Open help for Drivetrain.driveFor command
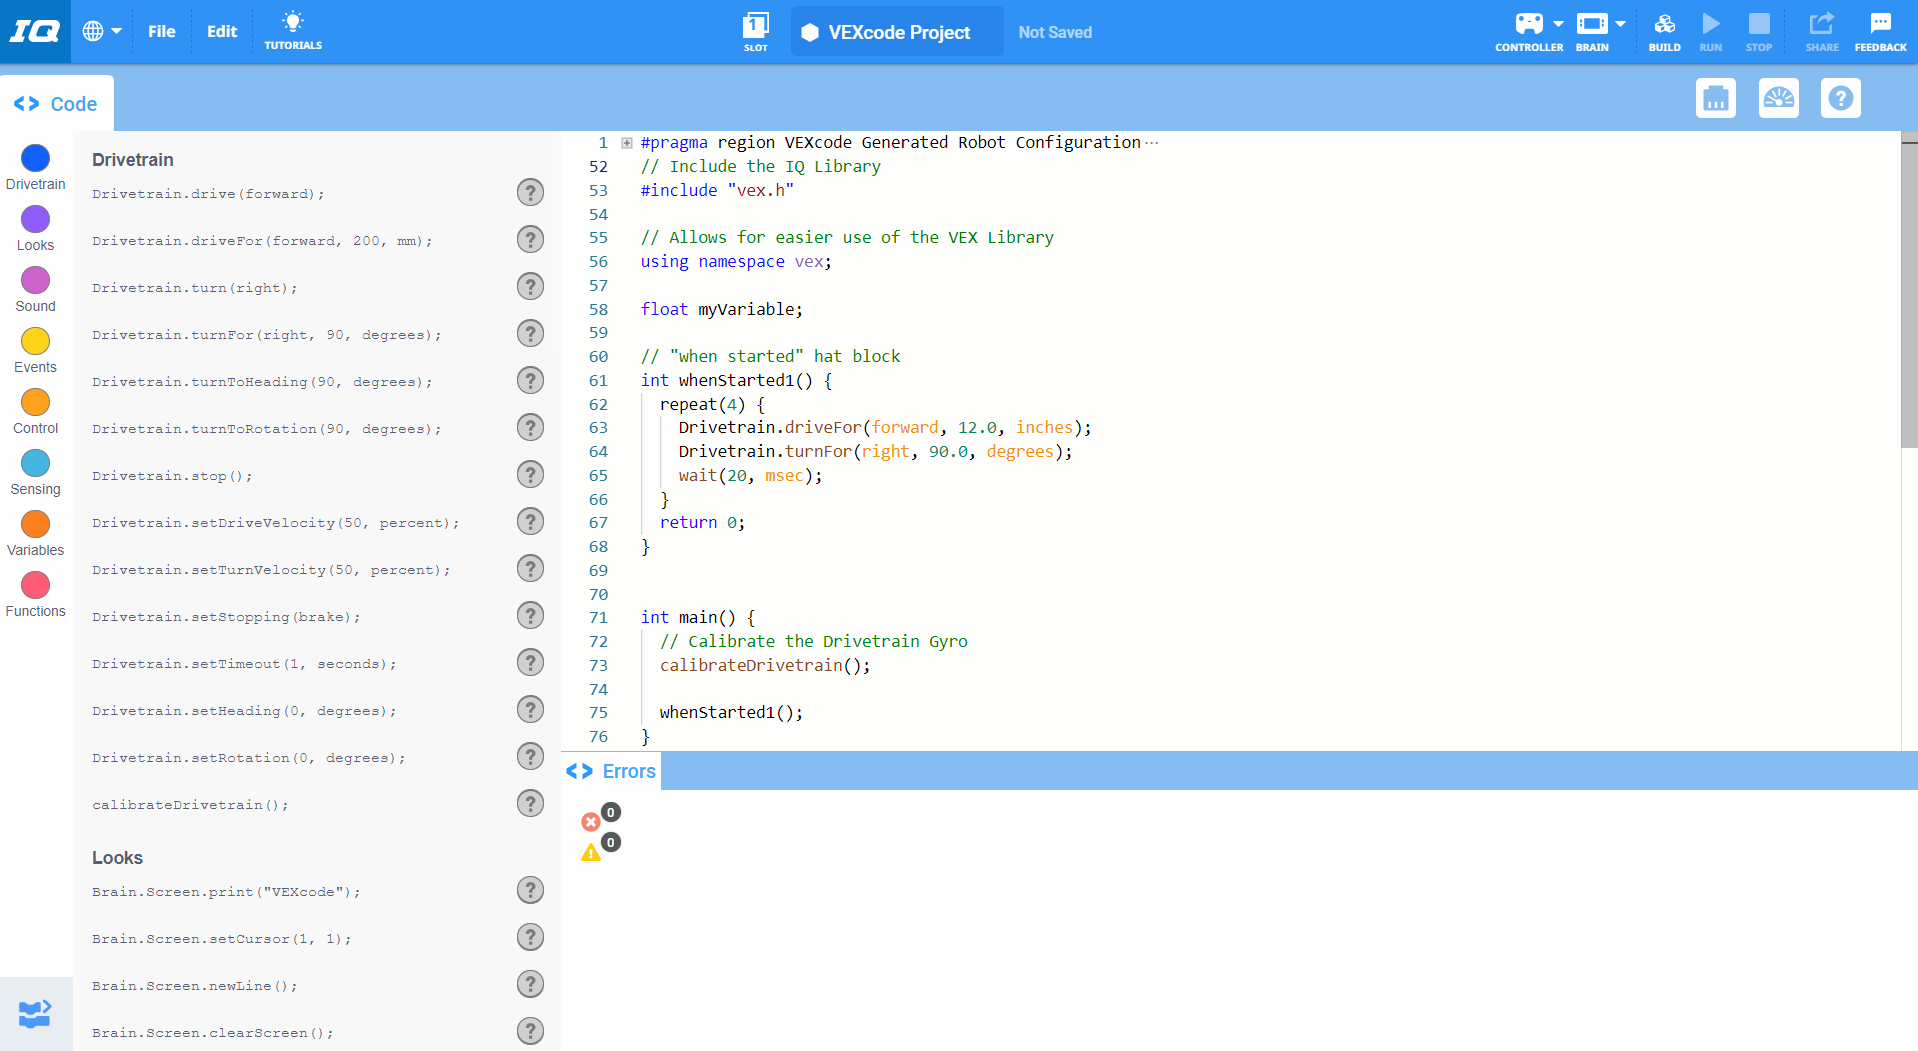 pos(530,239)
